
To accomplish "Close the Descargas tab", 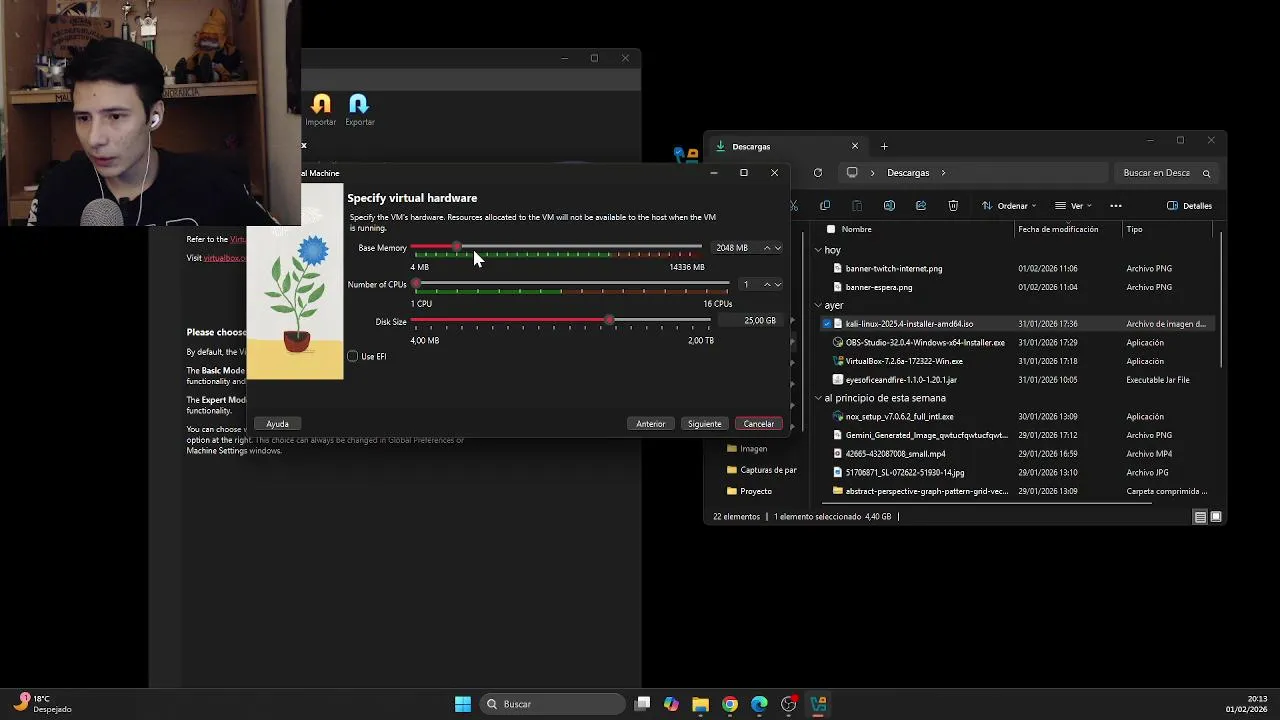I will 855,146.
